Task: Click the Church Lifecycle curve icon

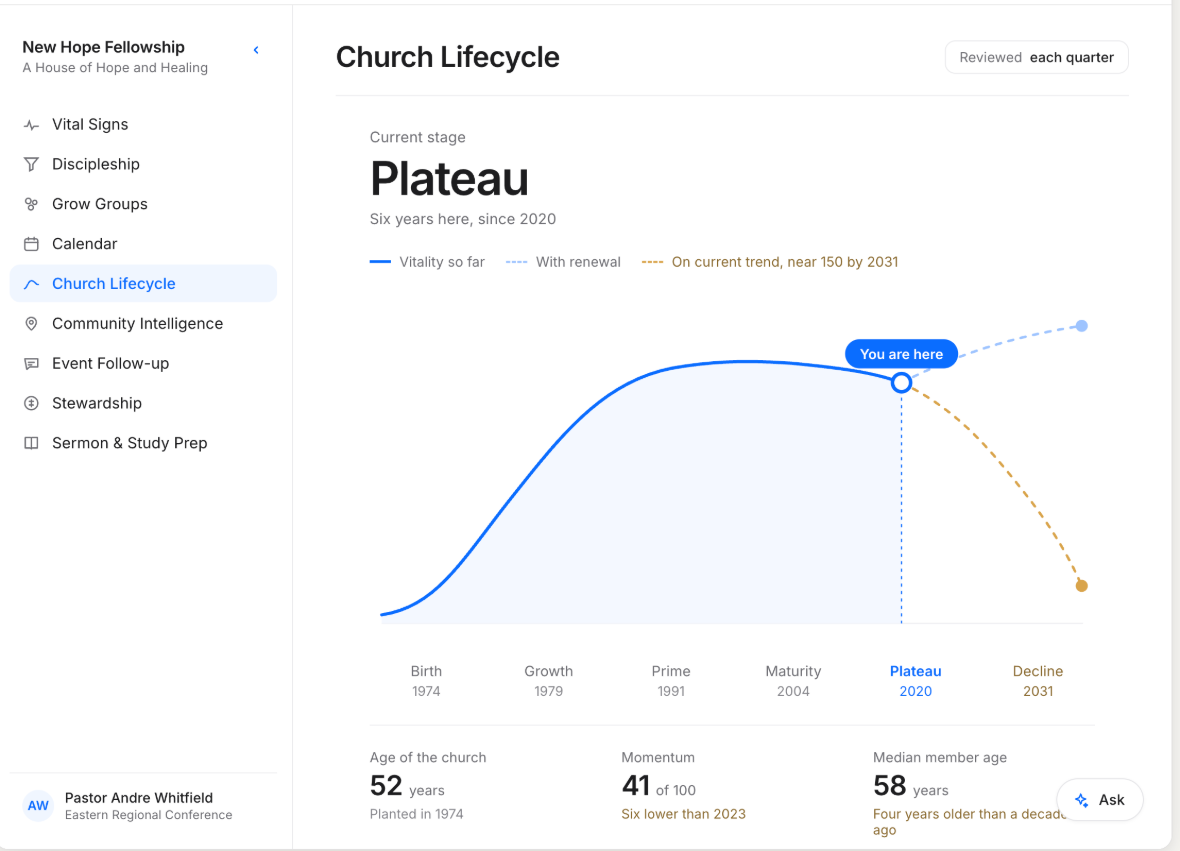Action: tap(31, 284)
